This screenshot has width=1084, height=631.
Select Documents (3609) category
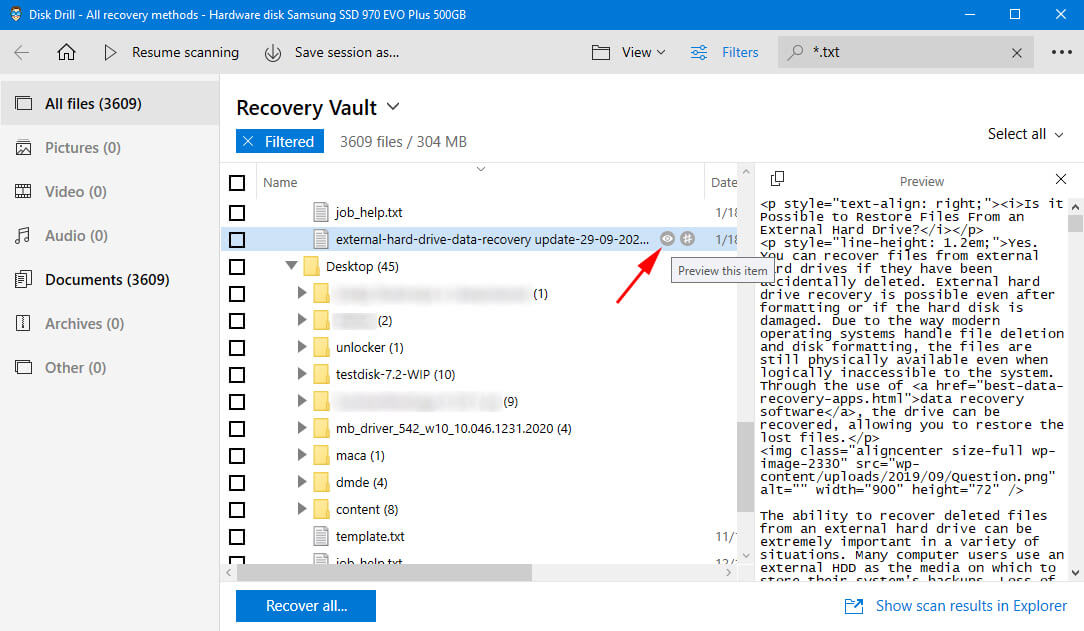pyautogui.click(x=110, y=280)
